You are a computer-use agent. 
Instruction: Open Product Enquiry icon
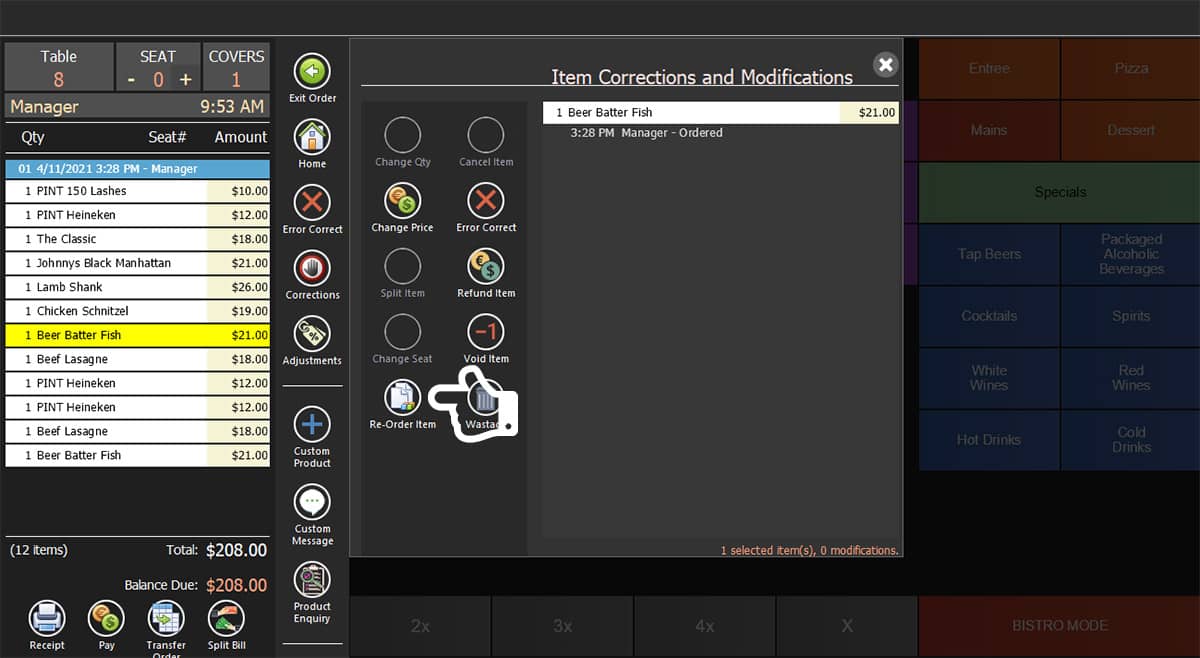pos(312,581)
